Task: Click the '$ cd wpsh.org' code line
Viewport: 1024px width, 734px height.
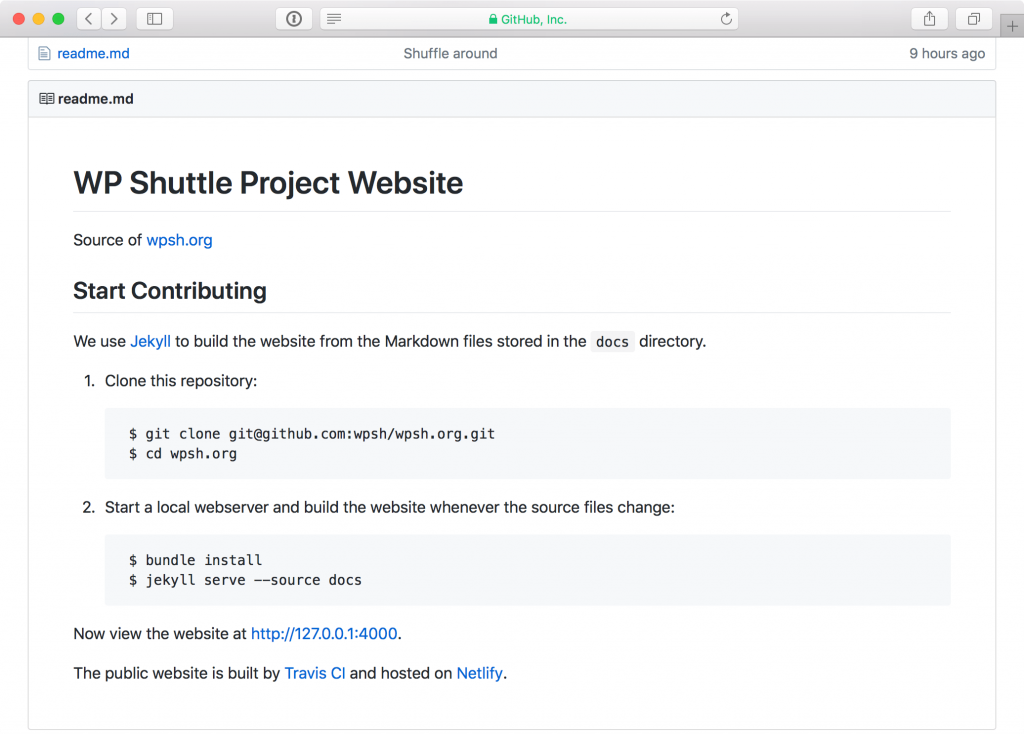Action: 183,453
